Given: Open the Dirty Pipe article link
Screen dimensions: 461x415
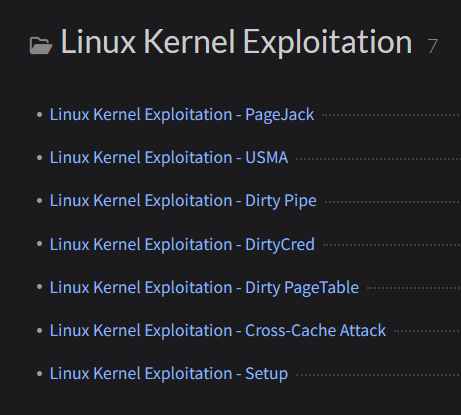Looking at the screenshot, I should 183,201.
